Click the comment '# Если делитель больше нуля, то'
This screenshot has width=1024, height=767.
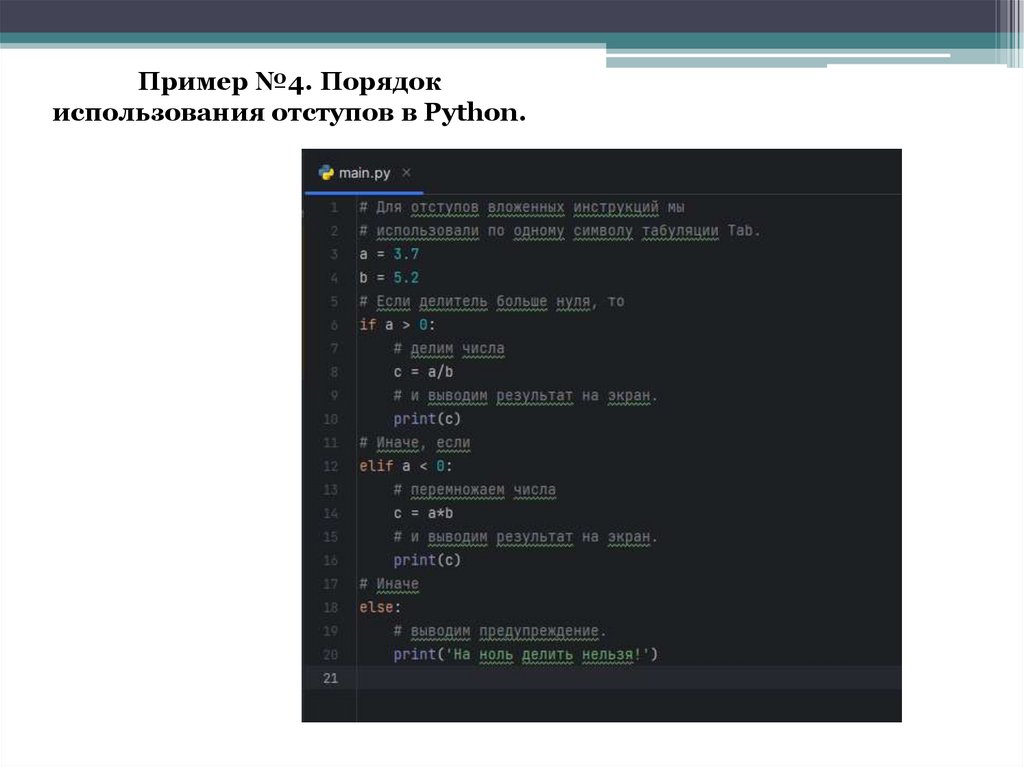pyautogui.click(x=492, y=302)
